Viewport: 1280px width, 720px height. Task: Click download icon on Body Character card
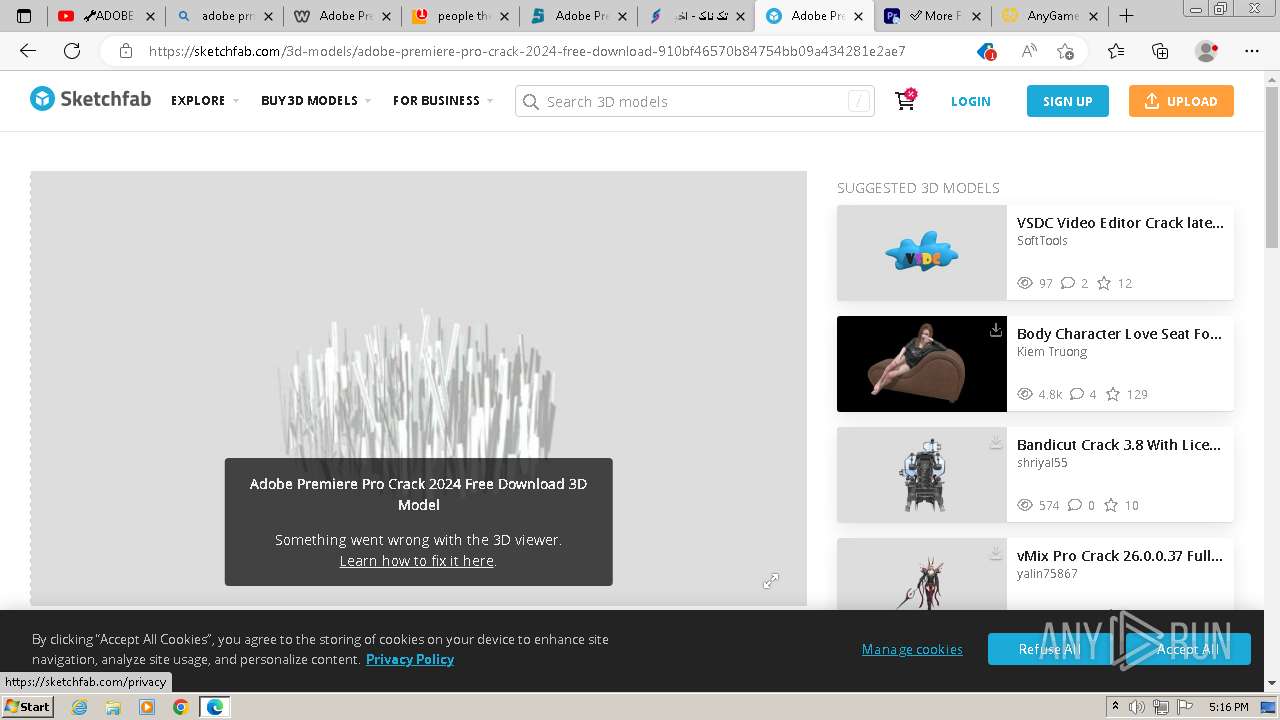coord(996,330)
